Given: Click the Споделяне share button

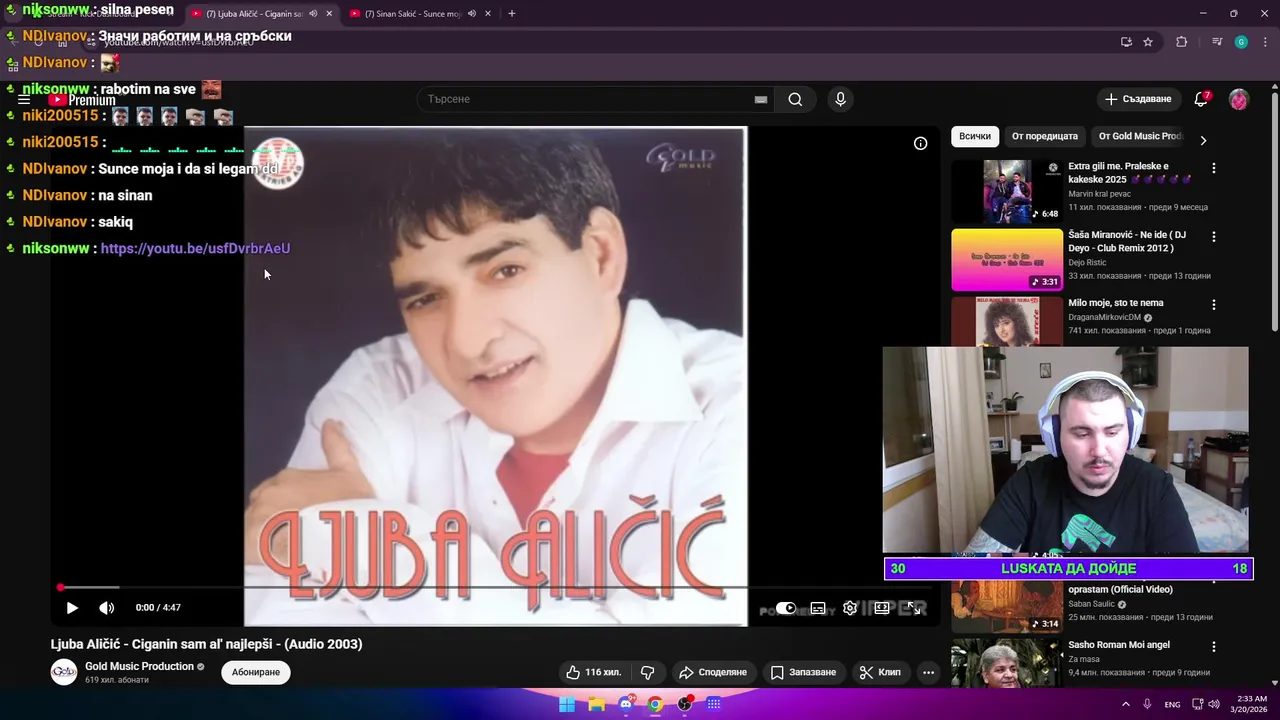Looking at the screenshot, I should [713, 672].
